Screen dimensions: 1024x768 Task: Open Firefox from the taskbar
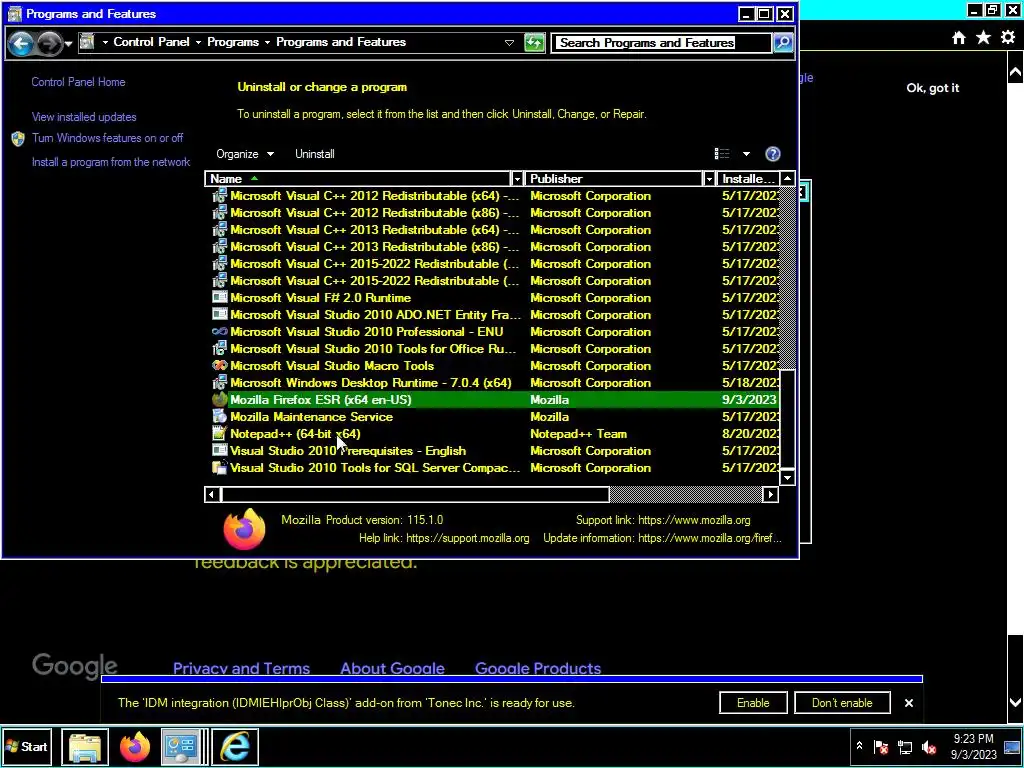tap(135, 746)
